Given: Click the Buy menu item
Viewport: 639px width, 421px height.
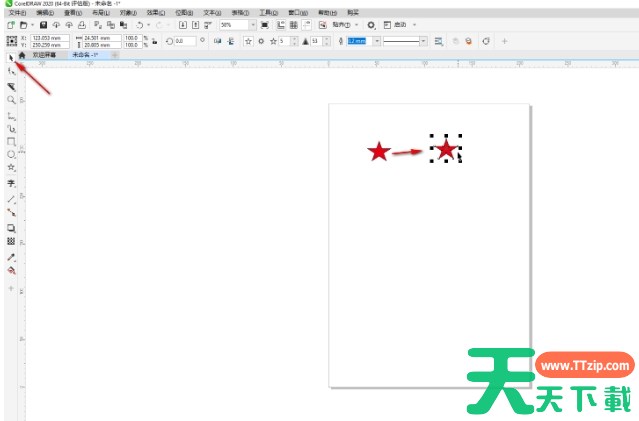Looking at the screenshot, I should 353,13.
